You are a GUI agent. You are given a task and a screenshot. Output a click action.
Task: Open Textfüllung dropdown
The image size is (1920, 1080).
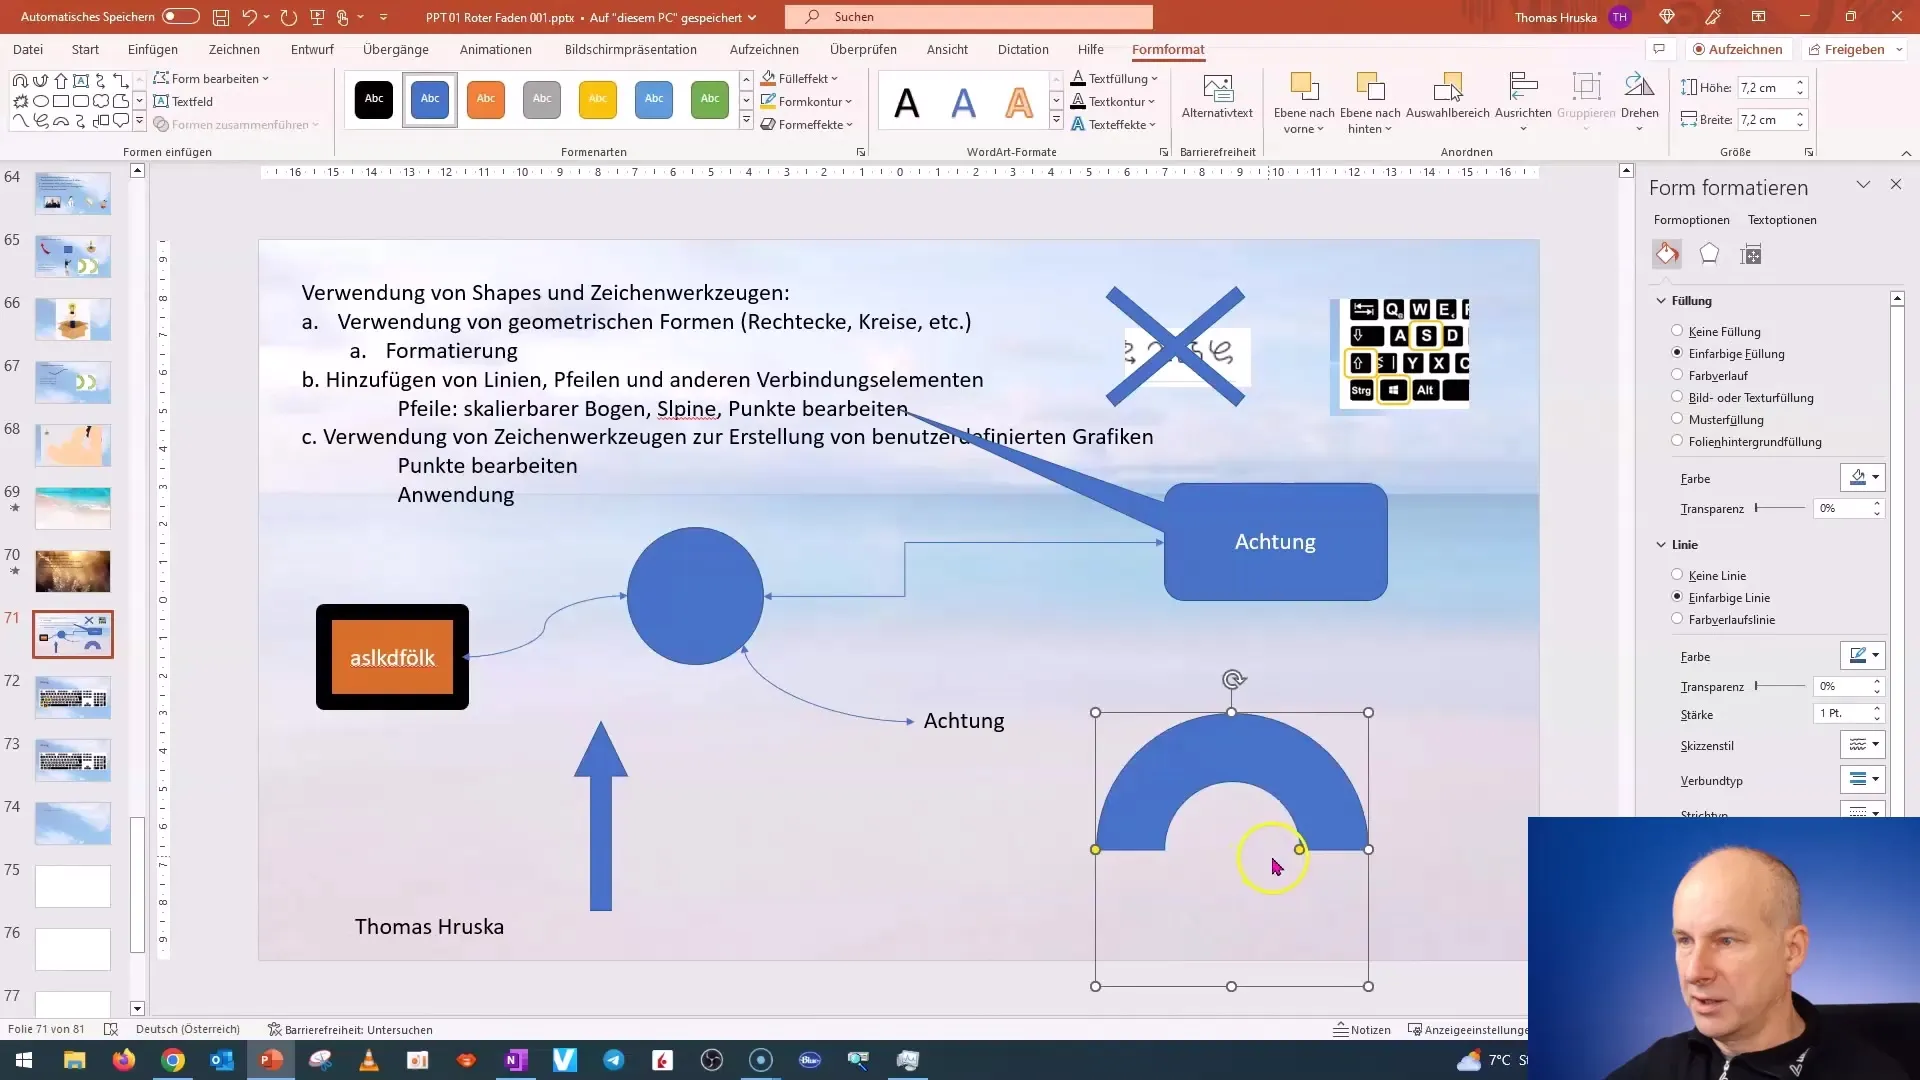(x=1114, y=78)
